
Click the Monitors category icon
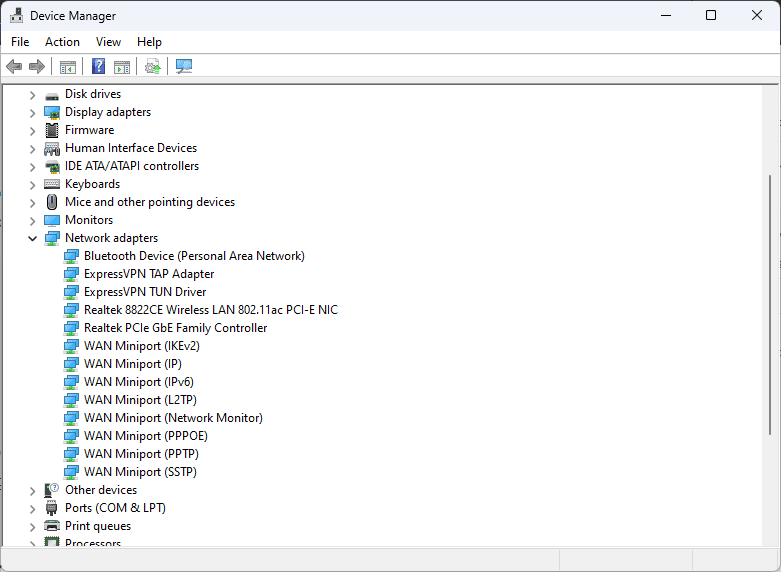click(52, 220)
